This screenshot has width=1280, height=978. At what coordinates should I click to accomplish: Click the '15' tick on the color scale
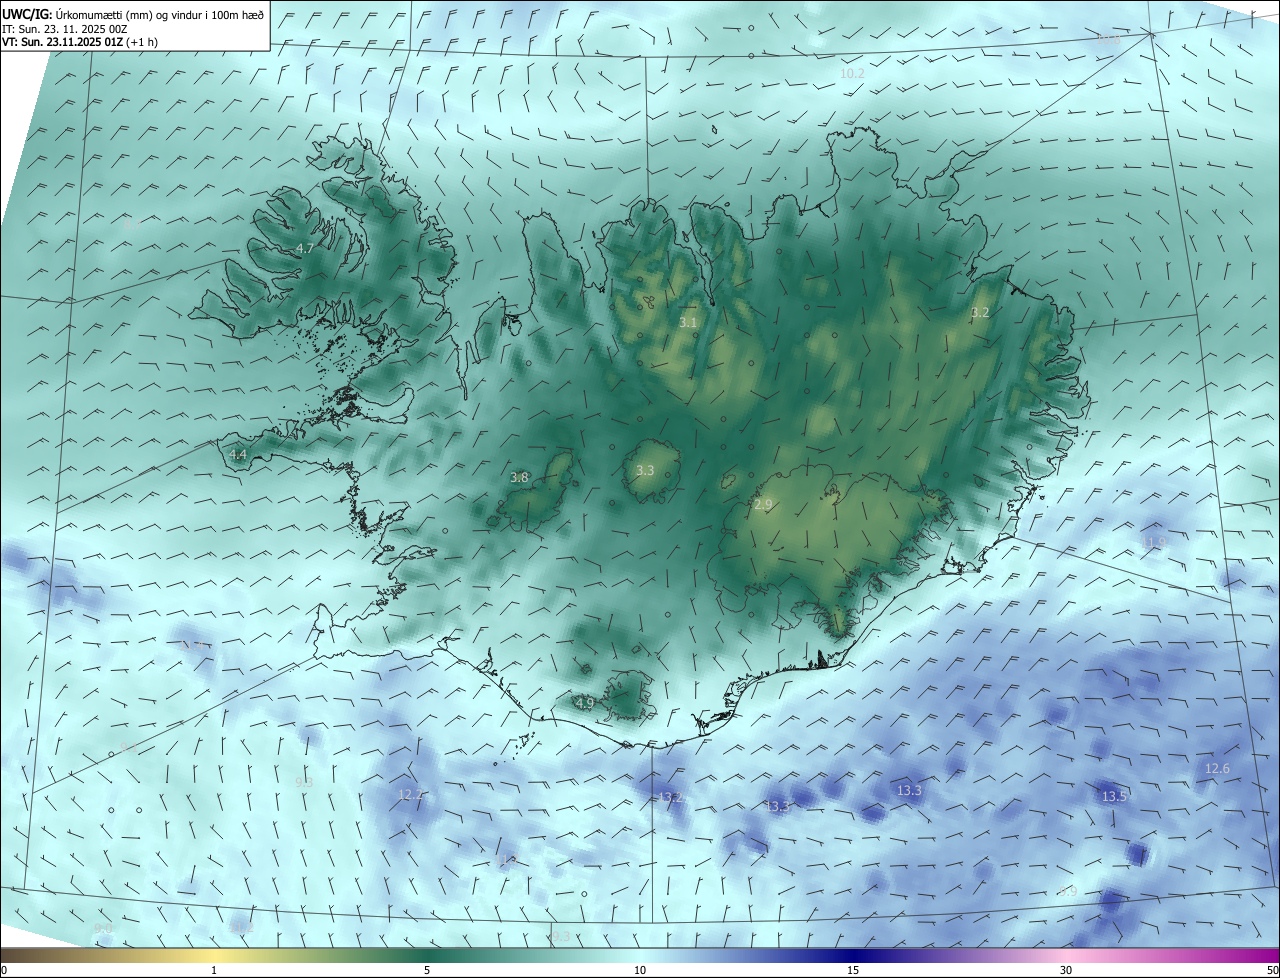853,970
